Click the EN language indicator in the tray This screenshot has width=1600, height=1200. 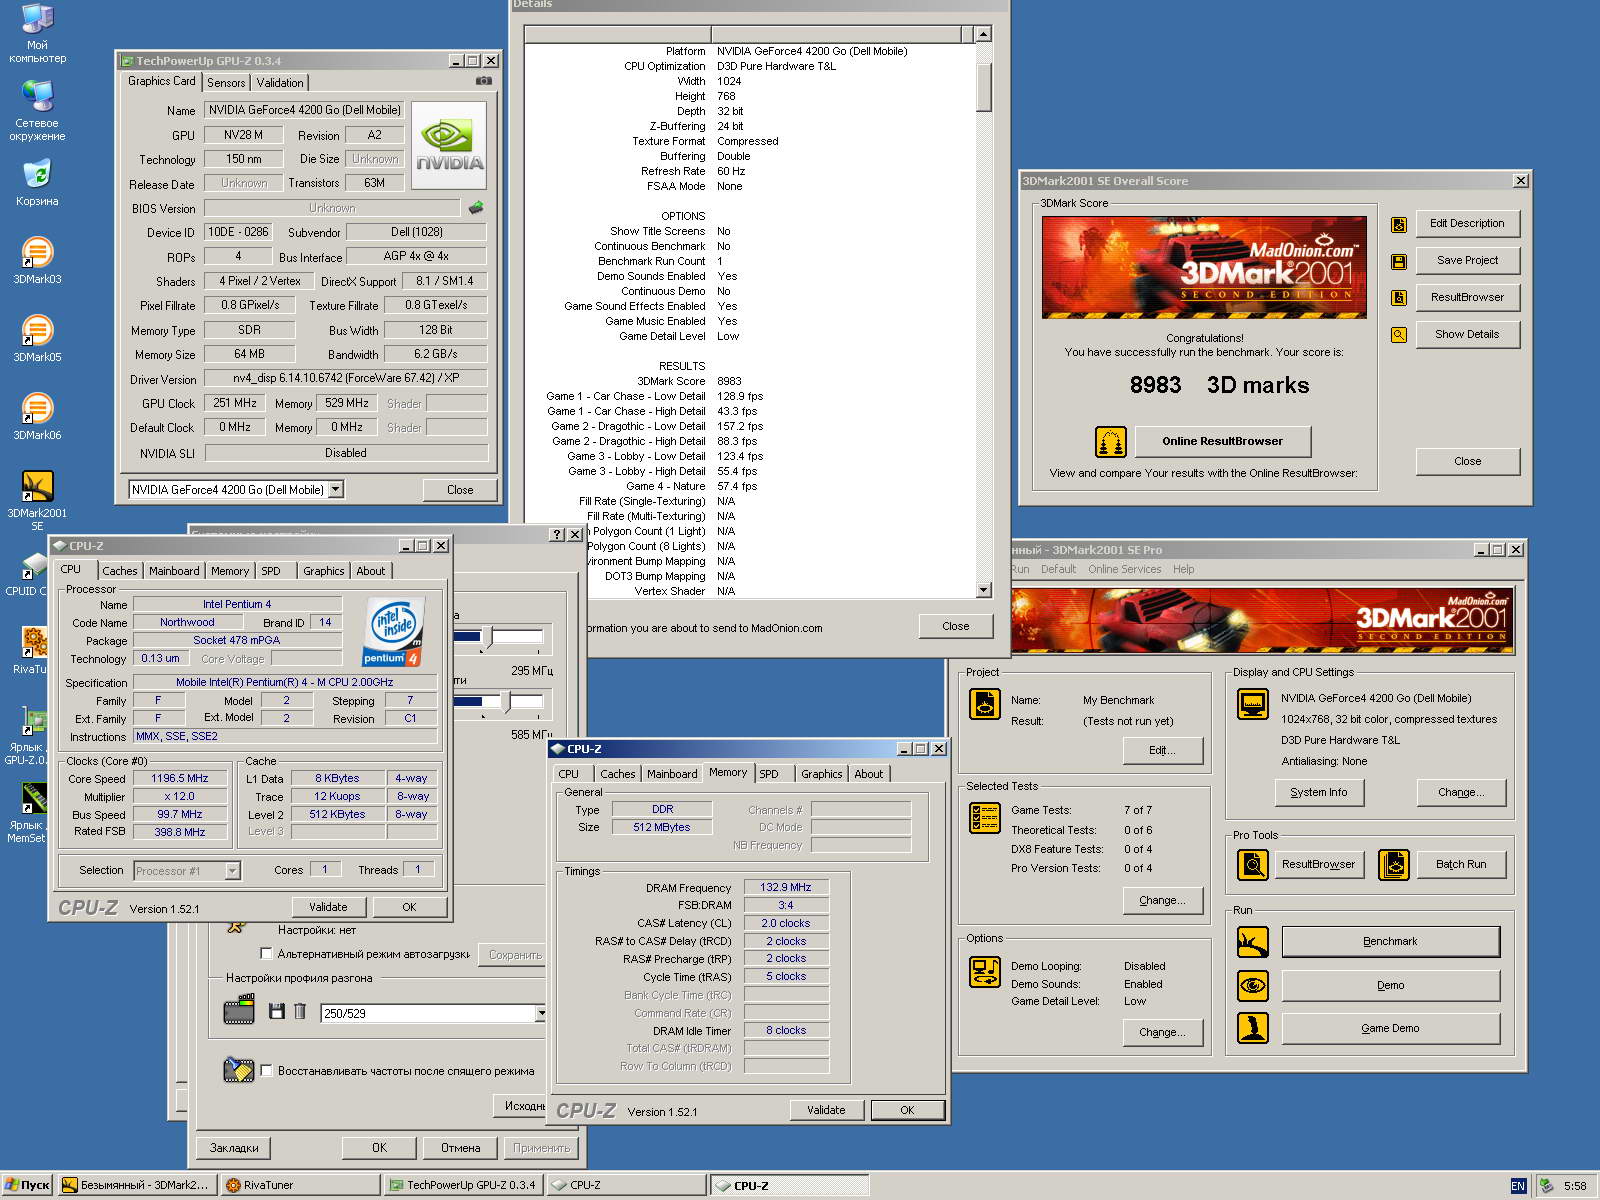click(x=1518, y=1186)
